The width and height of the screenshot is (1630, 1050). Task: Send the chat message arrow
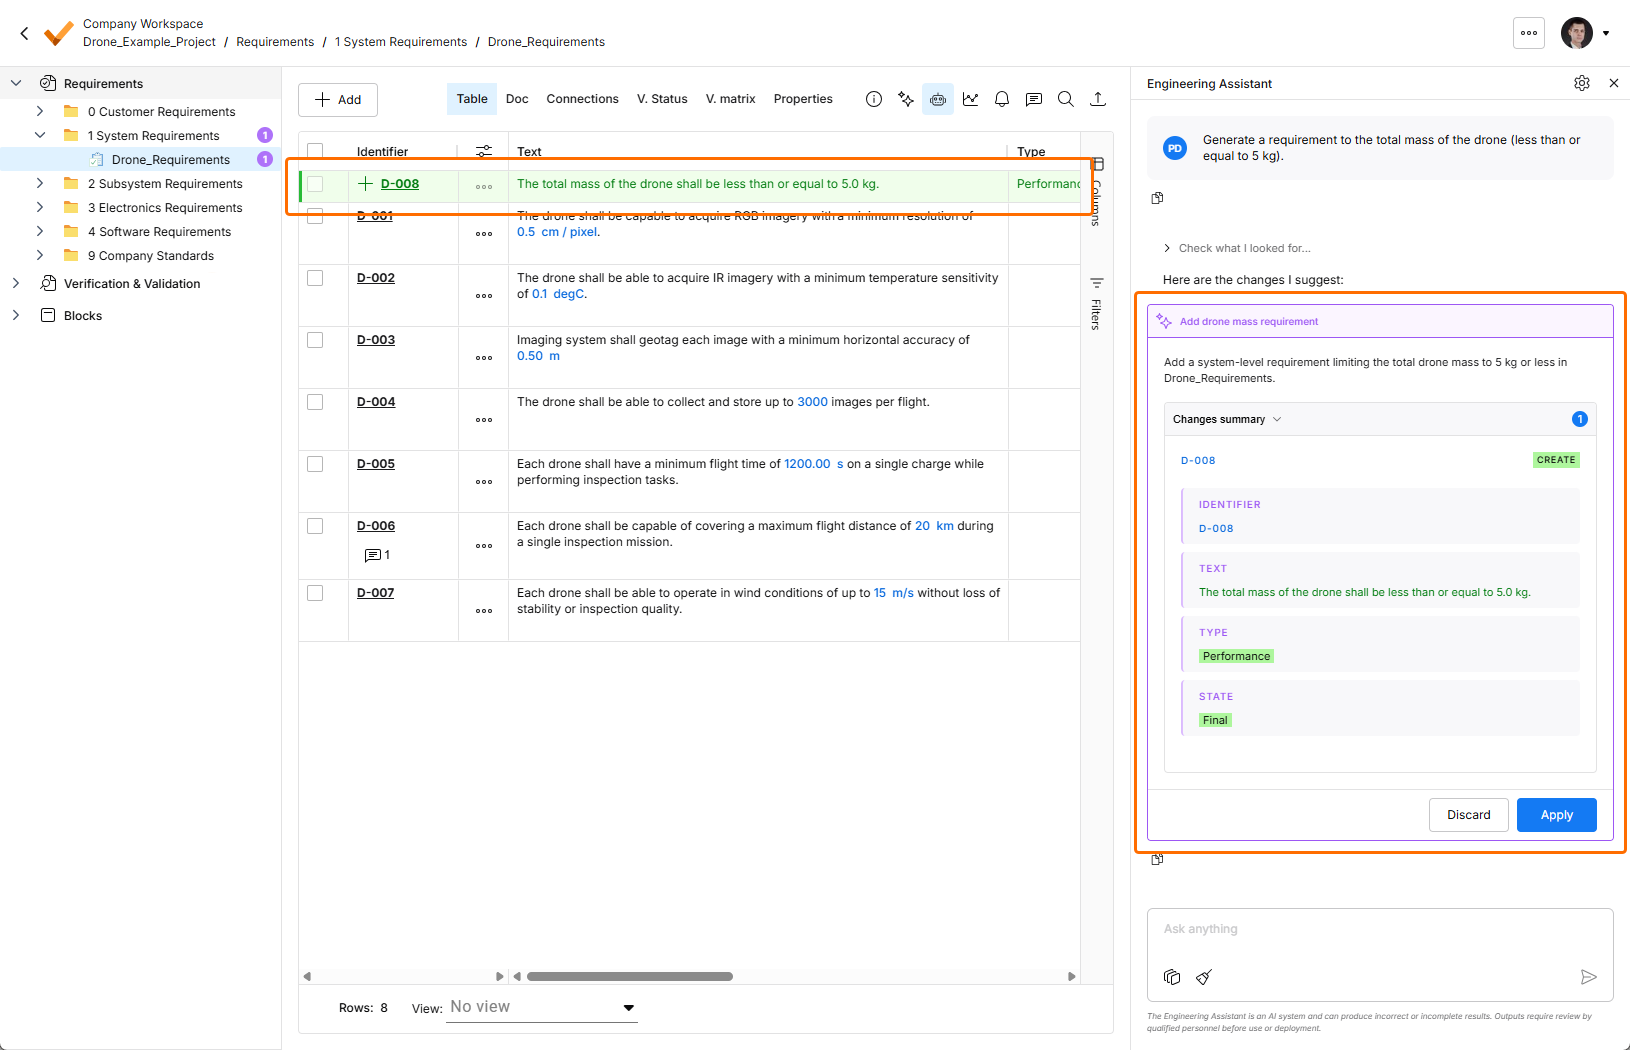[1588, 977]
